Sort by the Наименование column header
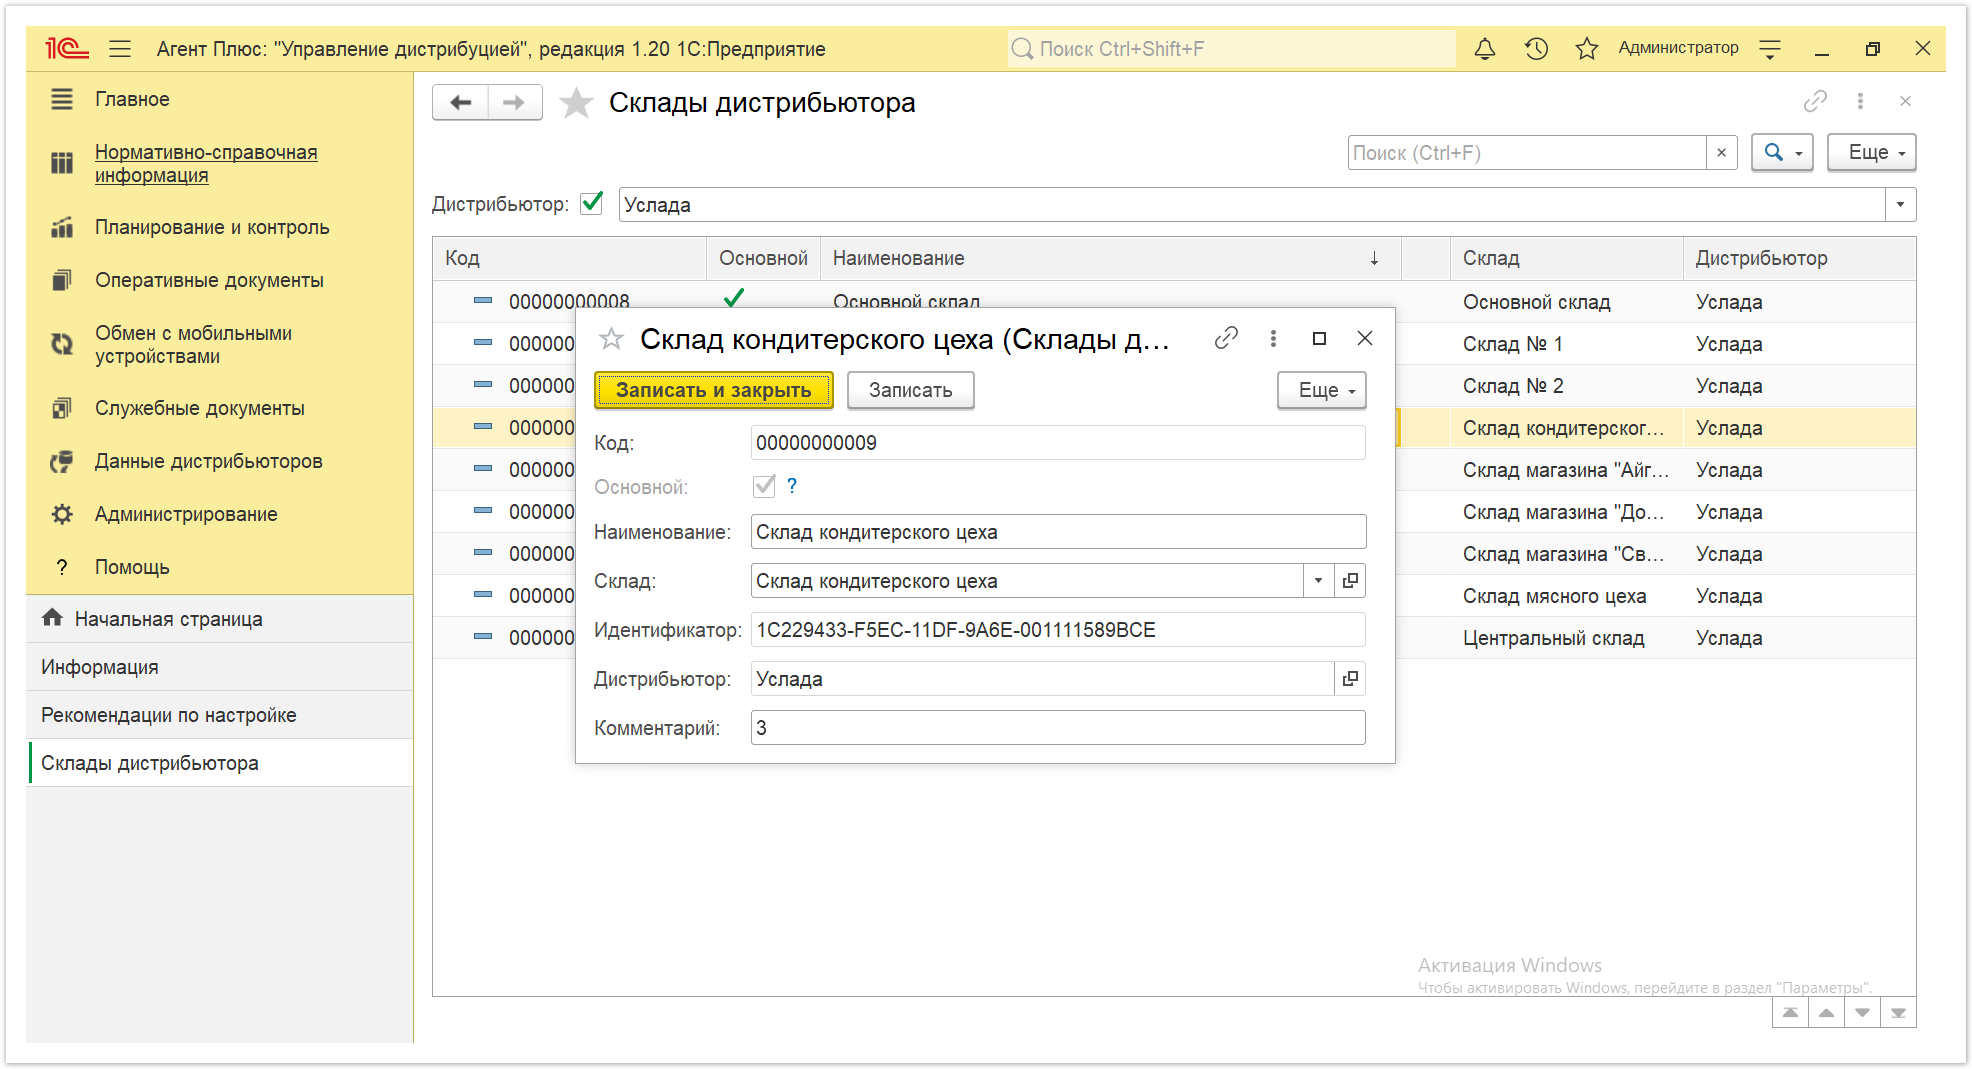 pos(1110,258)
